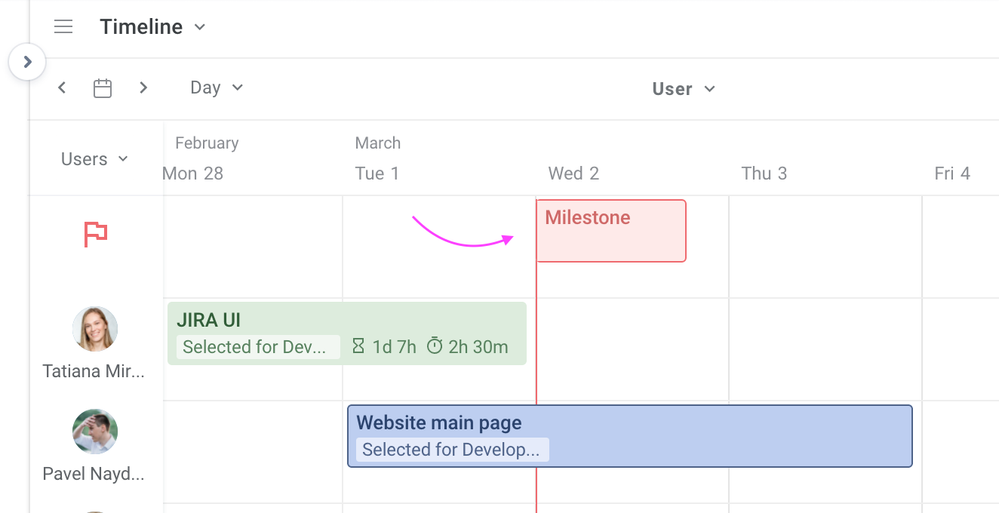
Task: Click the March month label
Action: (378, 143)
